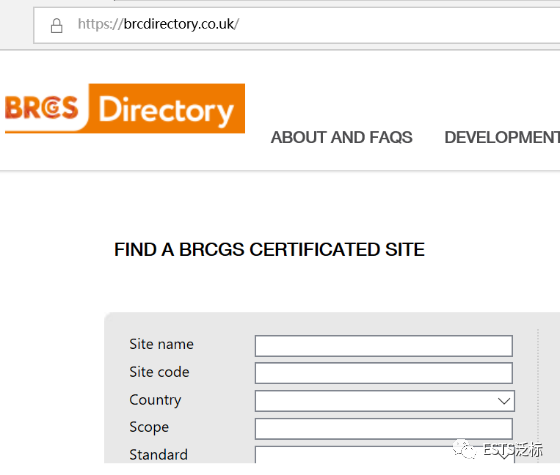
Task: Click the padlock security icon in address bar
Action: pos(56,26)
